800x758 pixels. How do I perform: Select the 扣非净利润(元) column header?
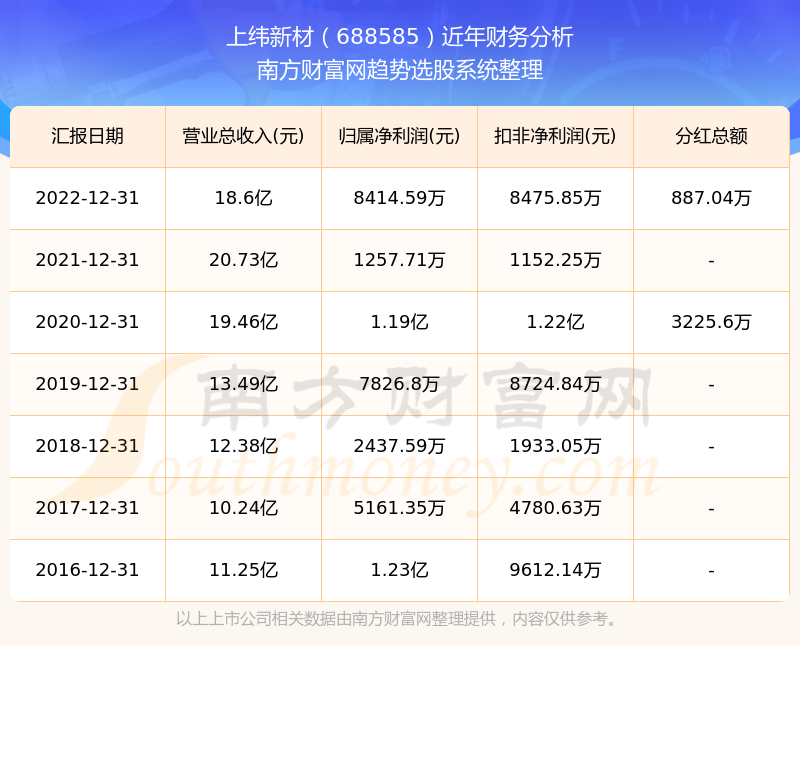[x=555, y=136]
